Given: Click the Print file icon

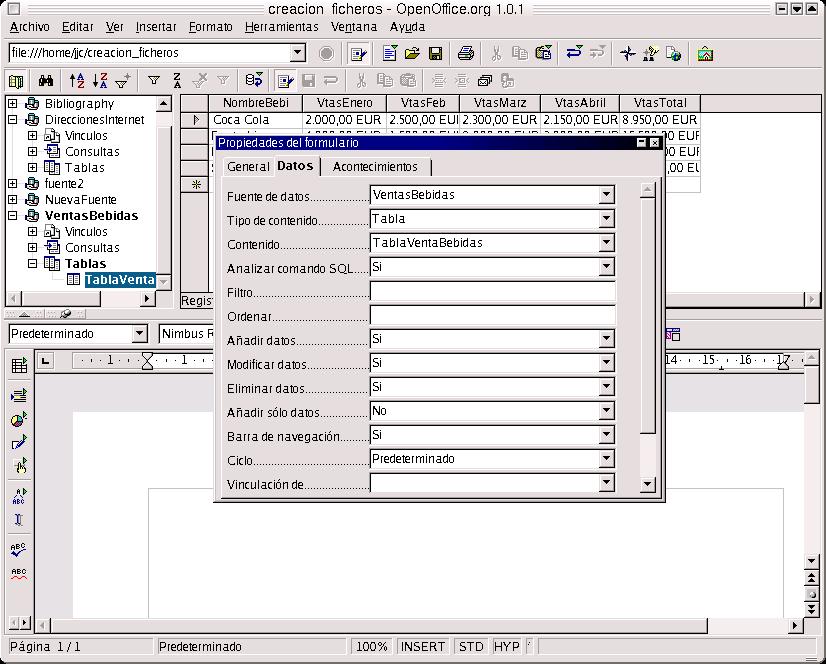Looking at the screenshot, I should [x=465, y=54].
